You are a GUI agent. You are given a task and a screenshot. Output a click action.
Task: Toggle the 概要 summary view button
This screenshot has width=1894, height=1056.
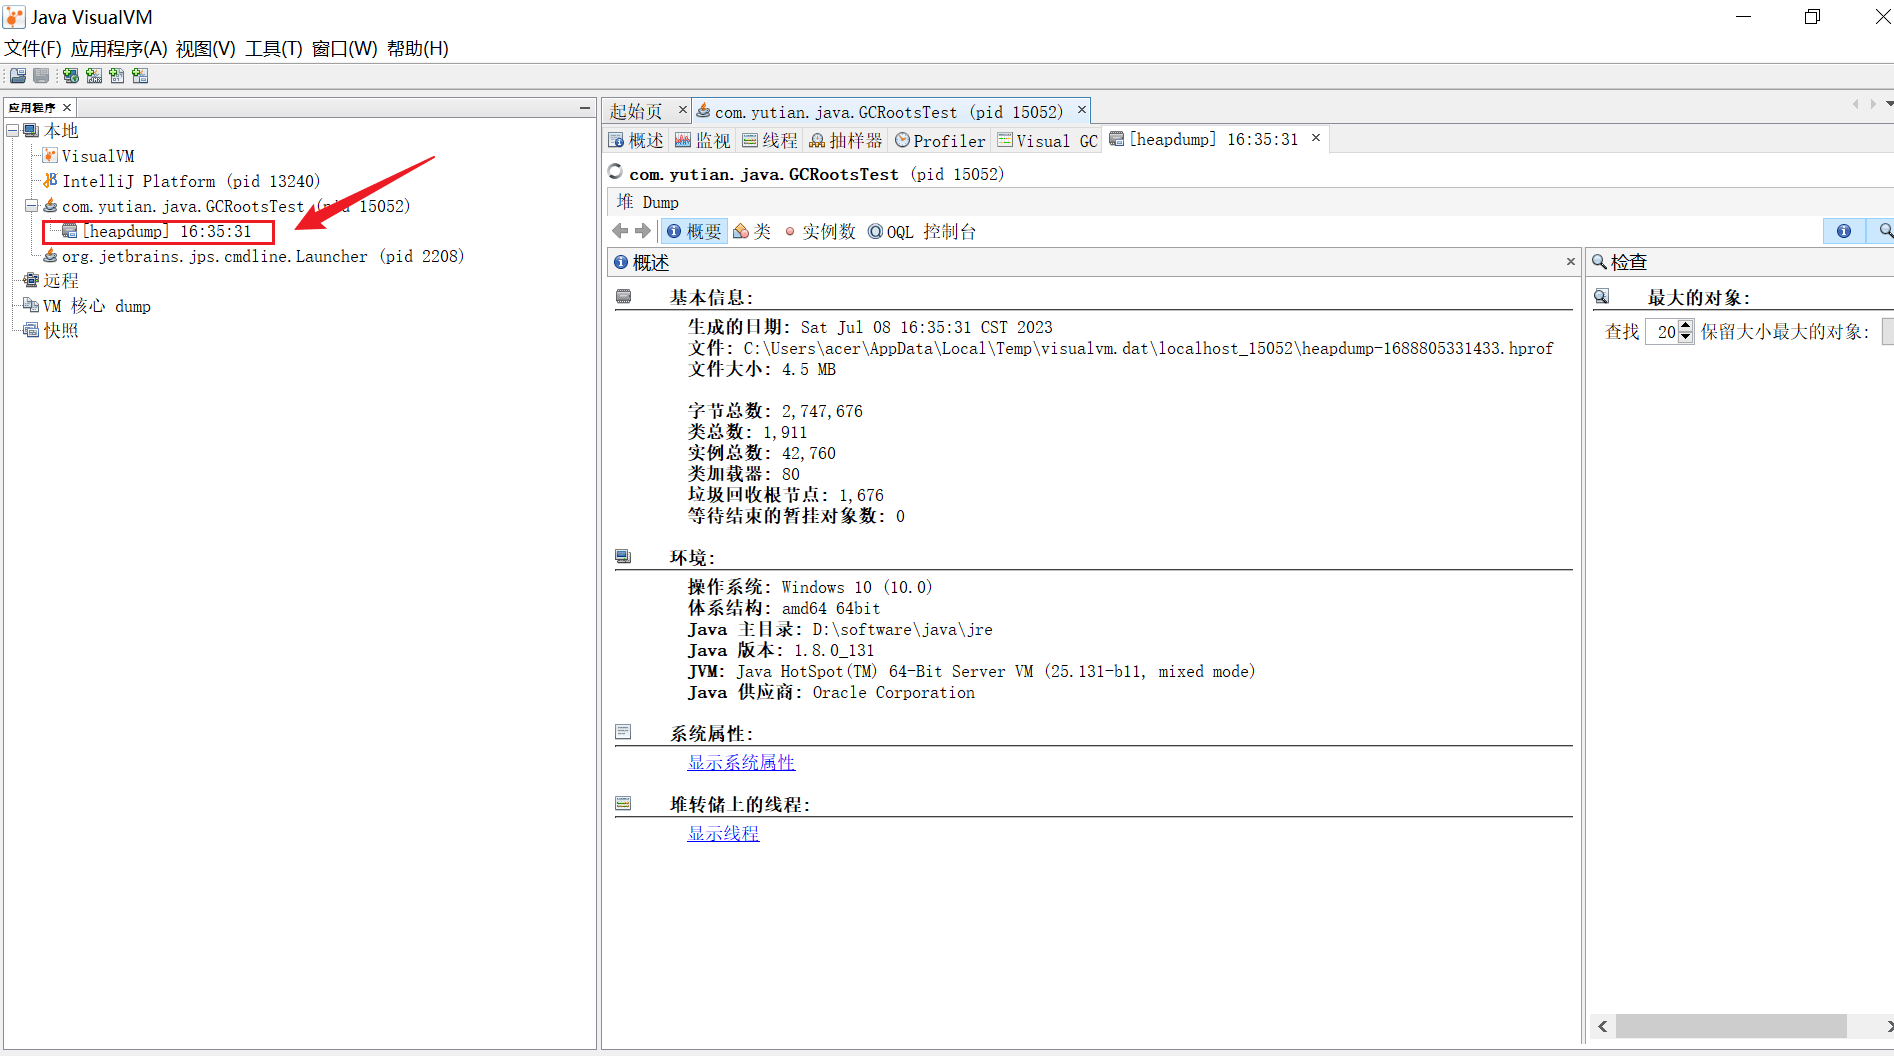tap(694, 231)
